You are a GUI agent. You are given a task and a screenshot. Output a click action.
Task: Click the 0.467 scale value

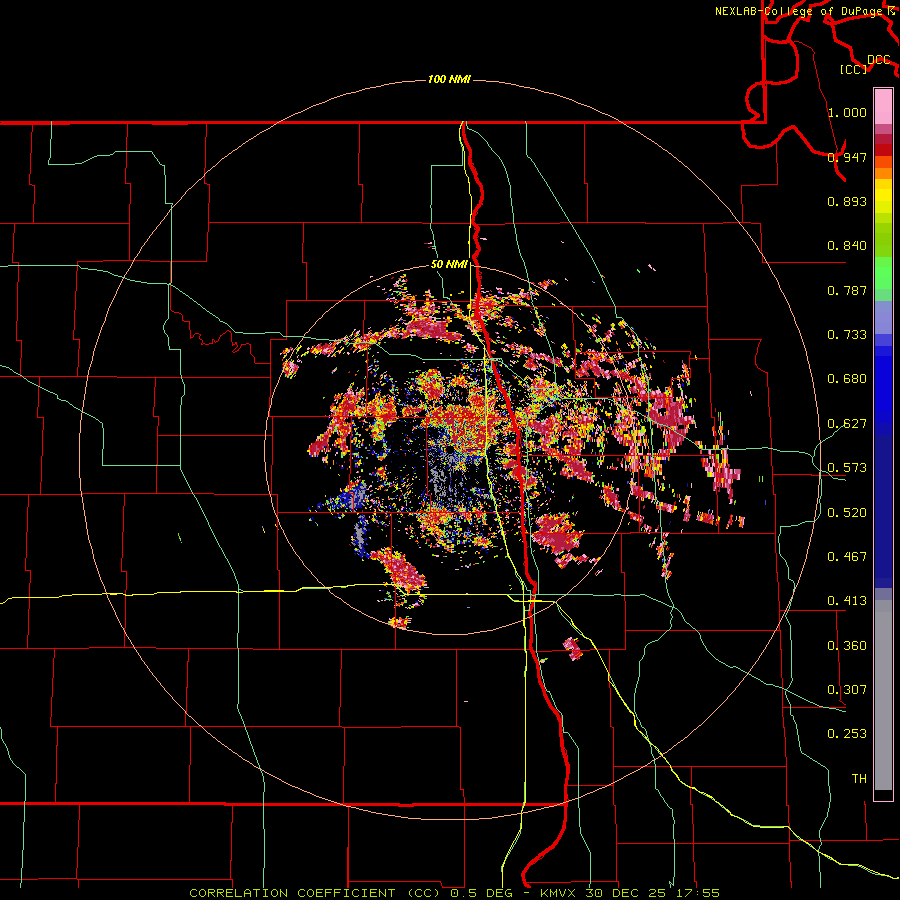click(x=847, y=557)
